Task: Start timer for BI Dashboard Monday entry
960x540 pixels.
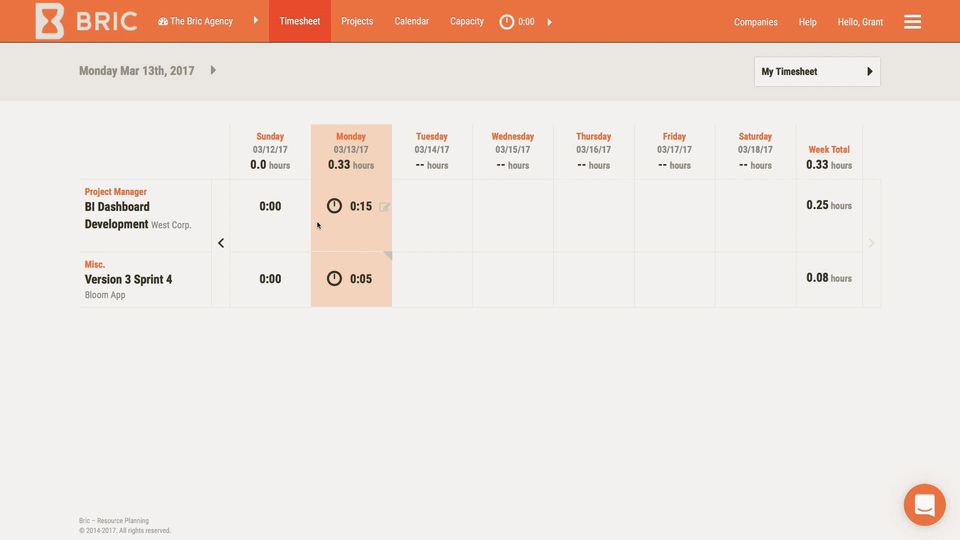Action: click(334, 206)
